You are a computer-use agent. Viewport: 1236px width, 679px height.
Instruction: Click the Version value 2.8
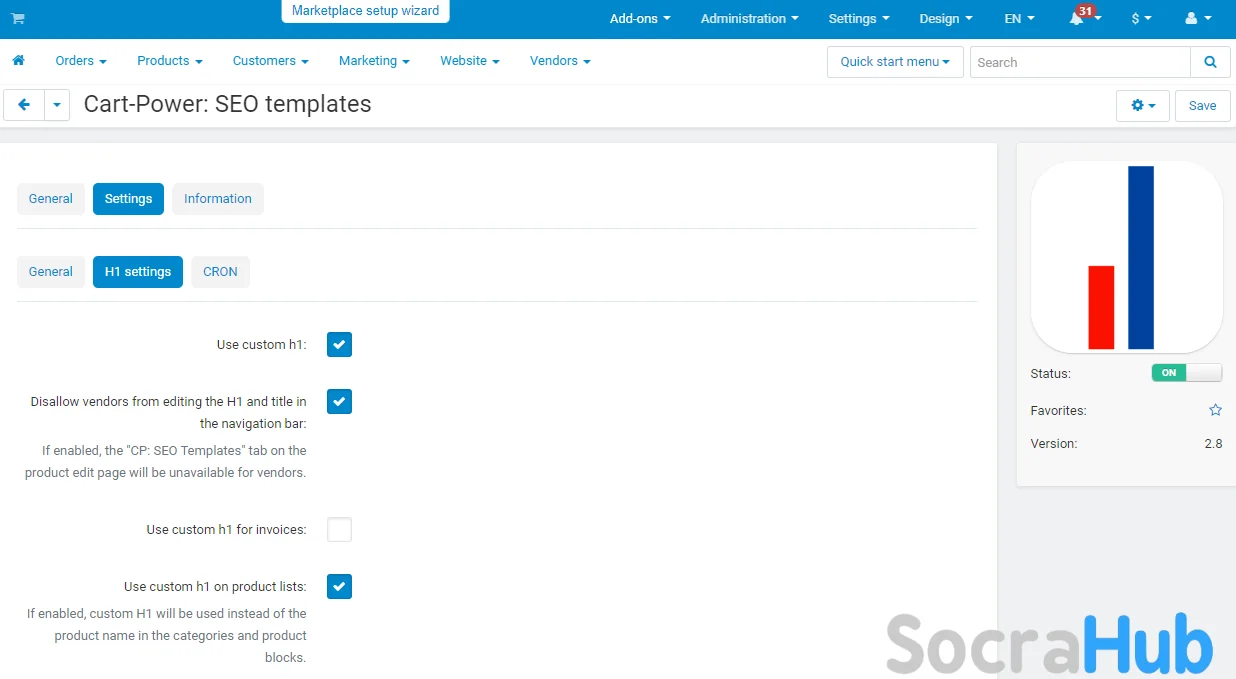point(1213,444)
